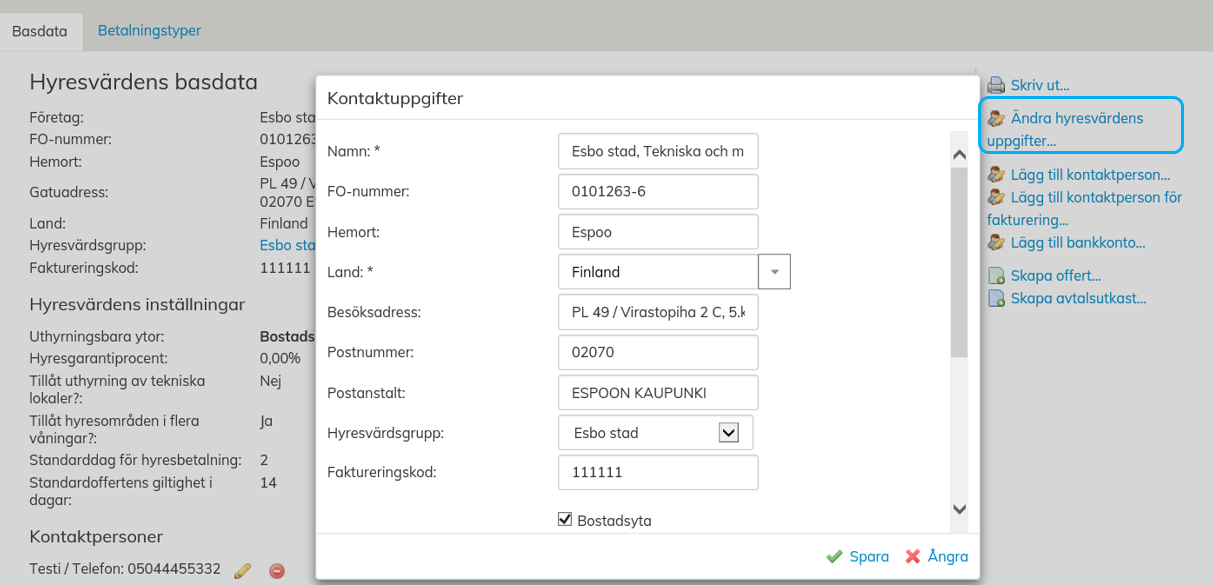Click the Postnummer input field

tap(657, 352)
